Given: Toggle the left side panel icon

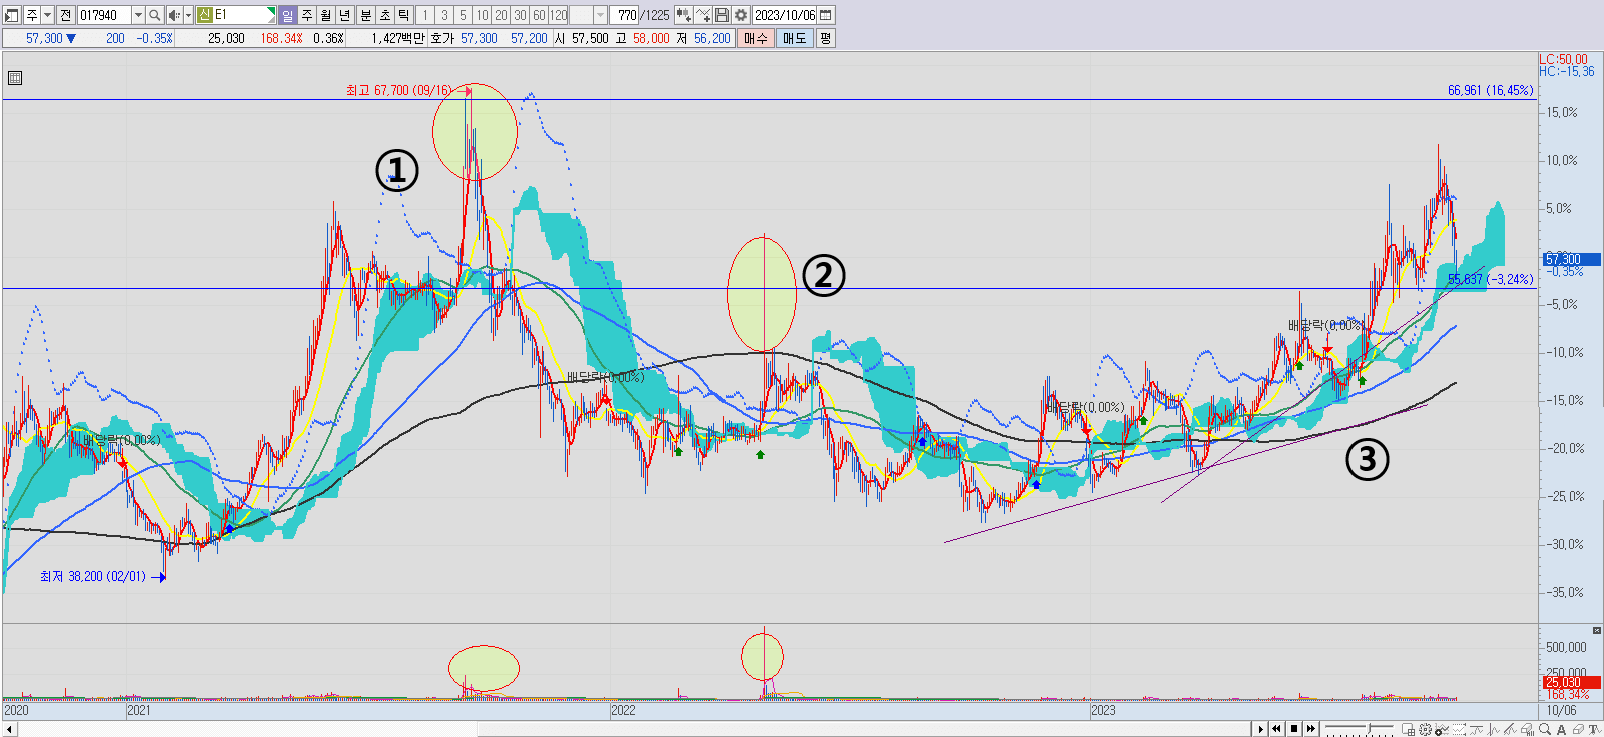Looking at the screenshot, I should click(12, 15).
